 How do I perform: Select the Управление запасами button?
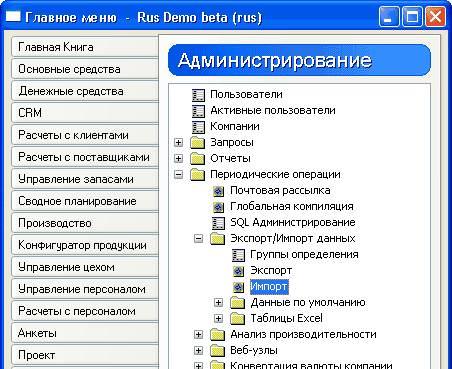point(85,179)
